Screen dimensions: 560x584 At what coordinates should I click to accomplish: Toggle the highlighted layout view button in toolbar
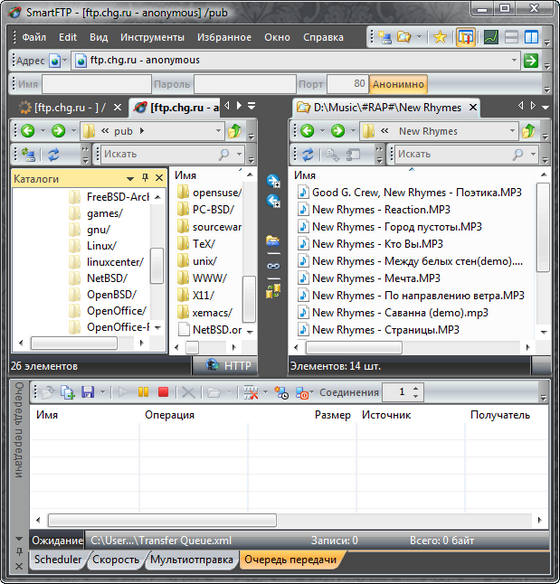pos(465,37)
